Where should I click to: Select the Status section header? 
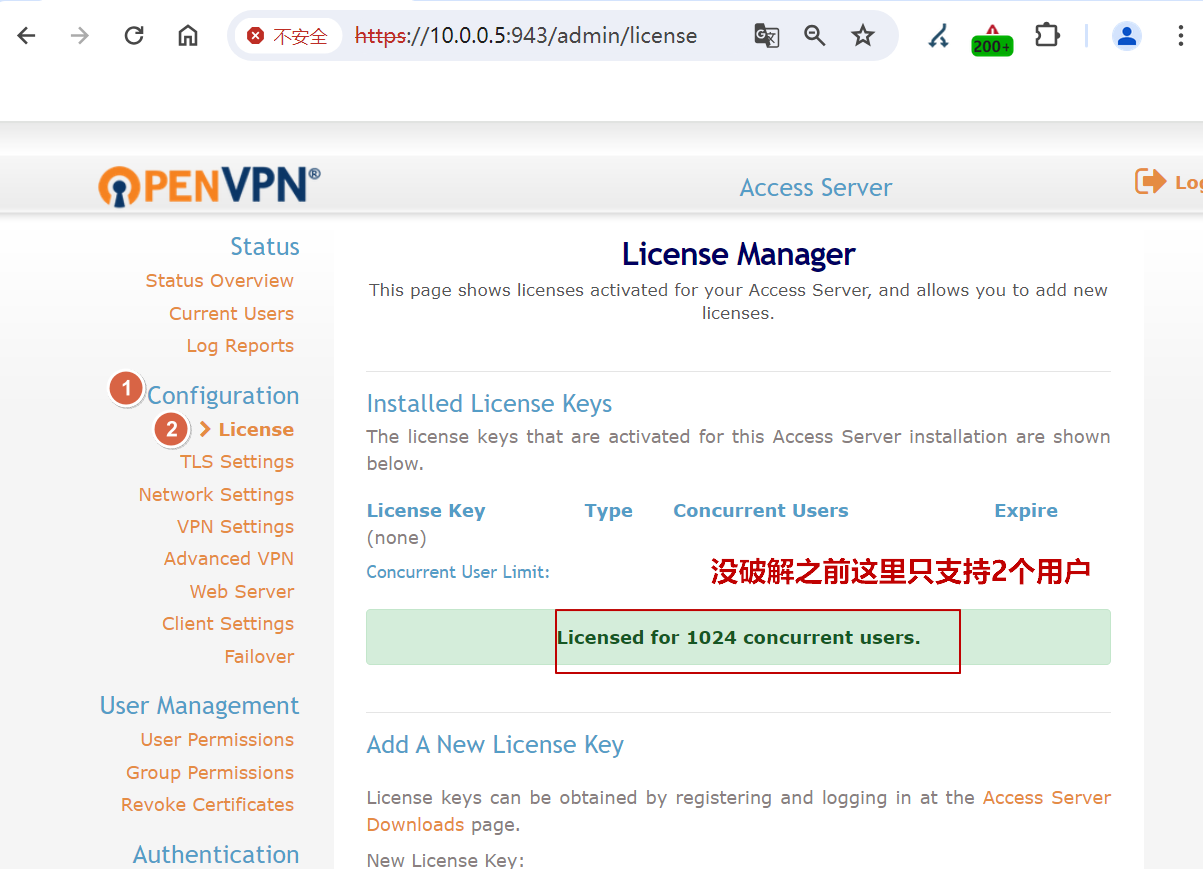point(264,246)
